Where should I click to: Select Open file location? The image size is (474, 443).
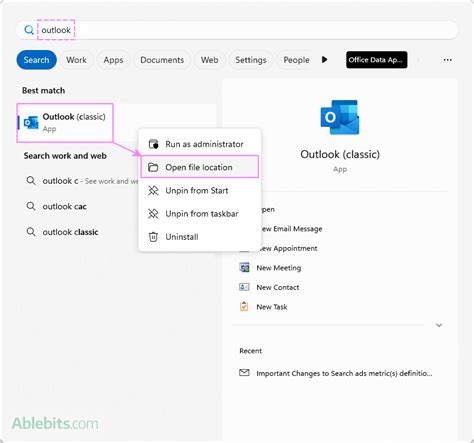point(199,167)
